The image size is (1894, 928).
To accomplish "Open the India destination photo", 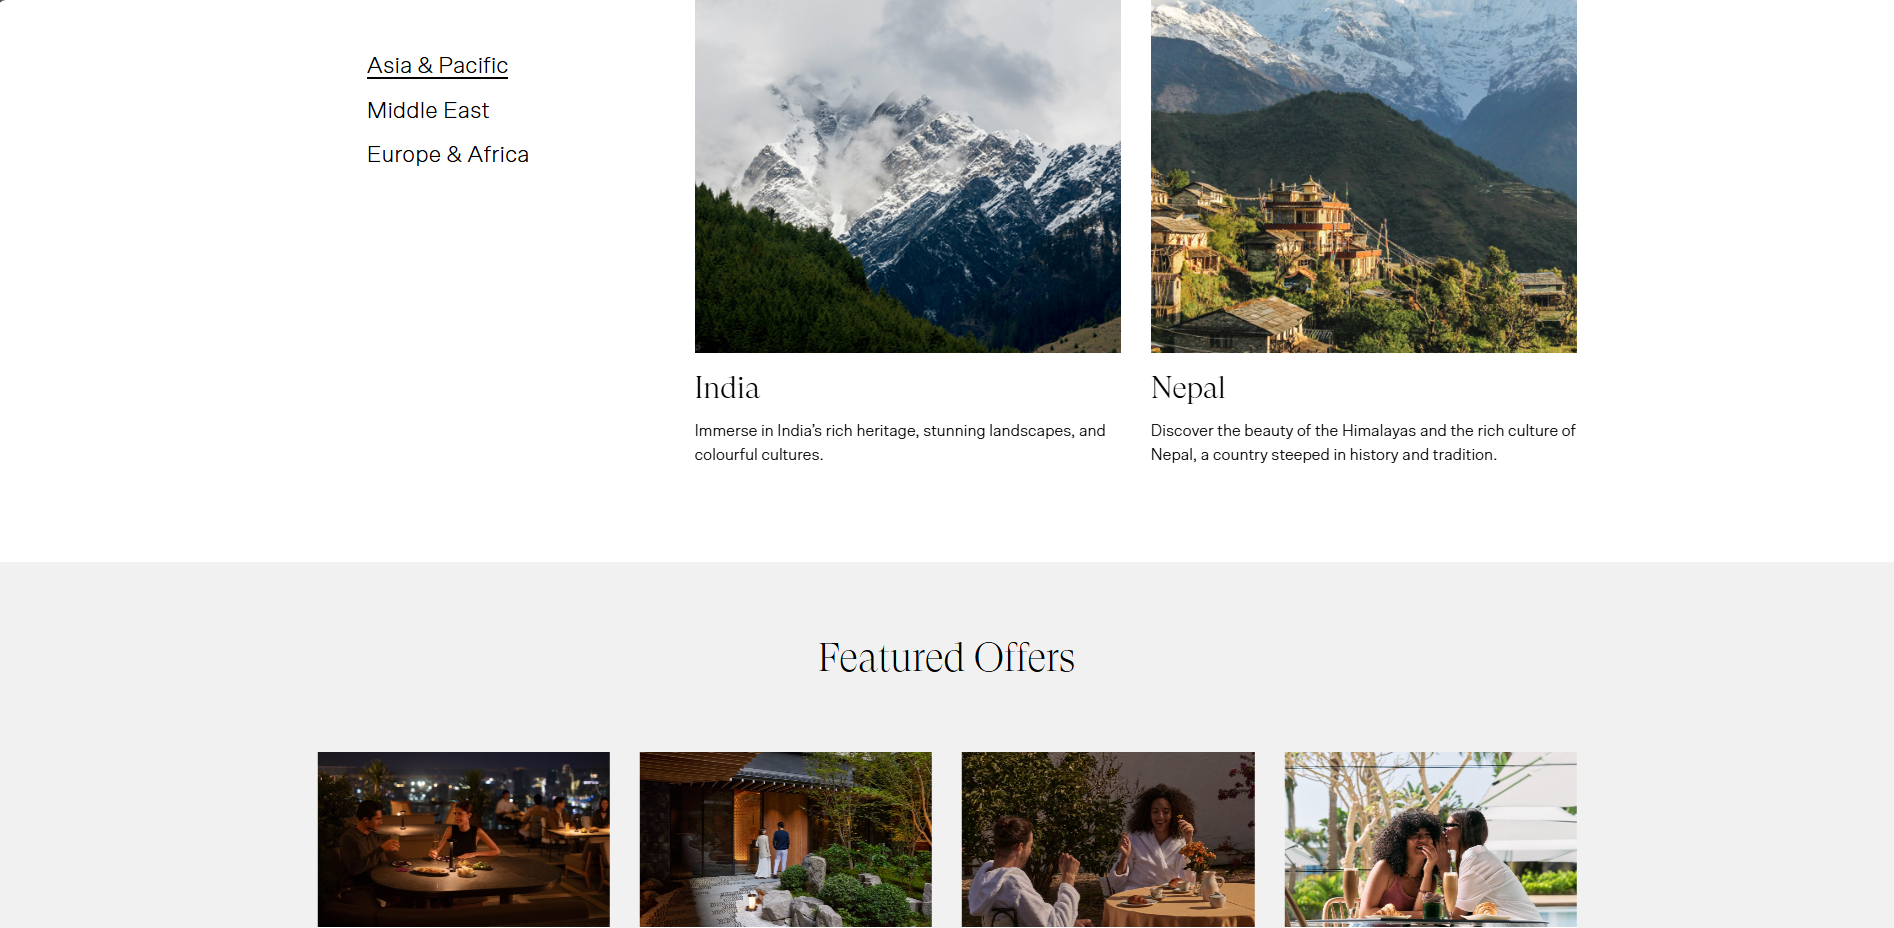I will coord(907,176).
